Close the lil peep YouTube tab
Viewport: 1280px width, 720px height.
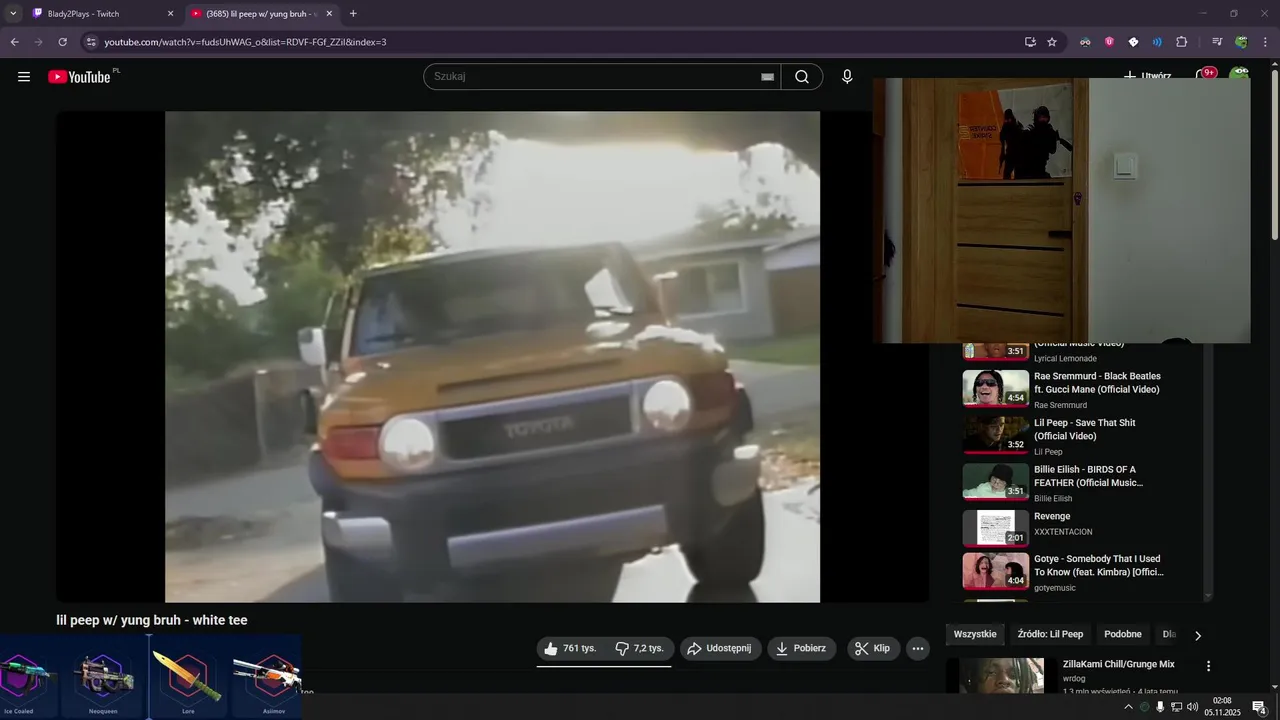(329, 14)
